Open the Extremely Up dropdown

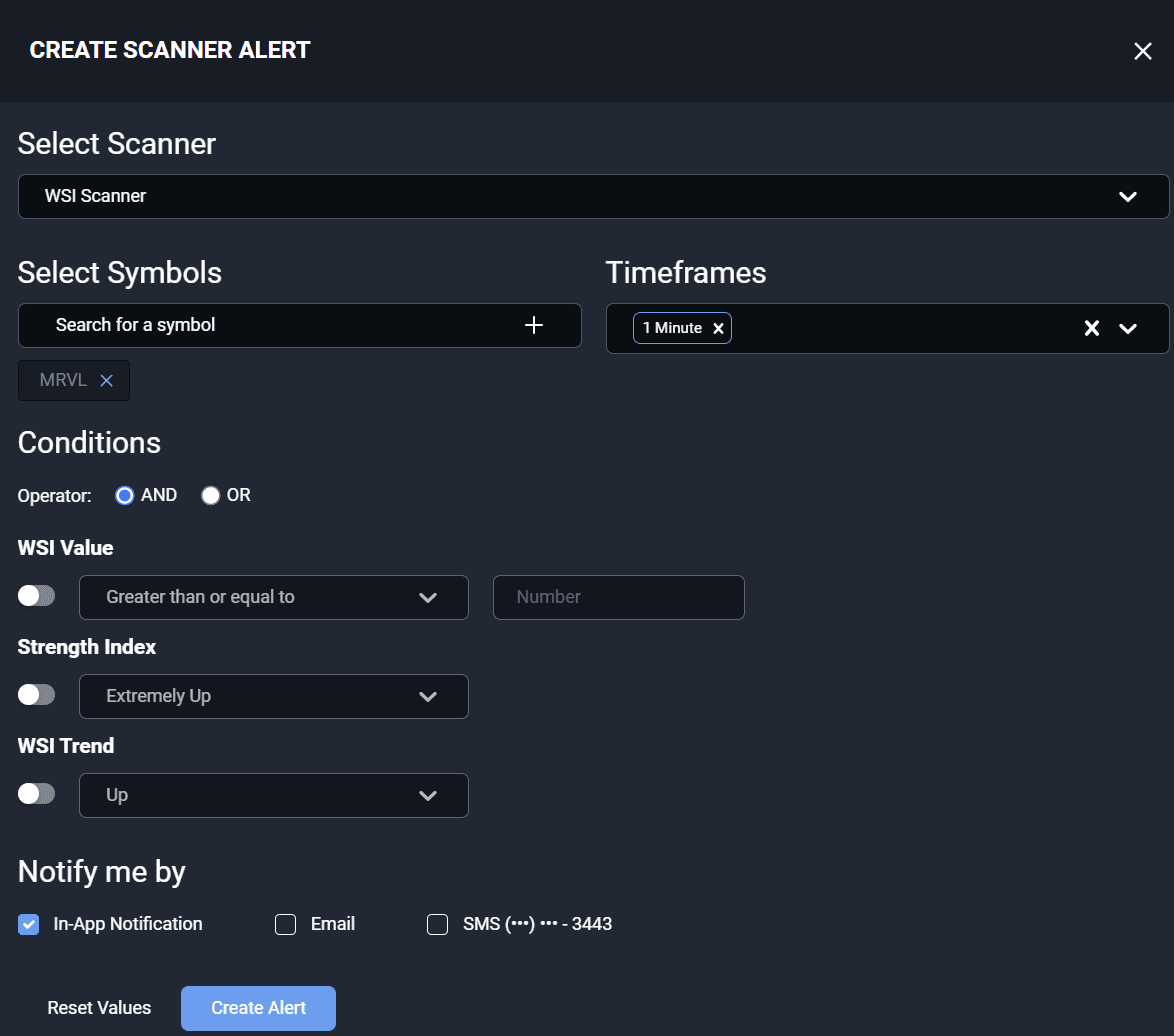tap(274, 696)
